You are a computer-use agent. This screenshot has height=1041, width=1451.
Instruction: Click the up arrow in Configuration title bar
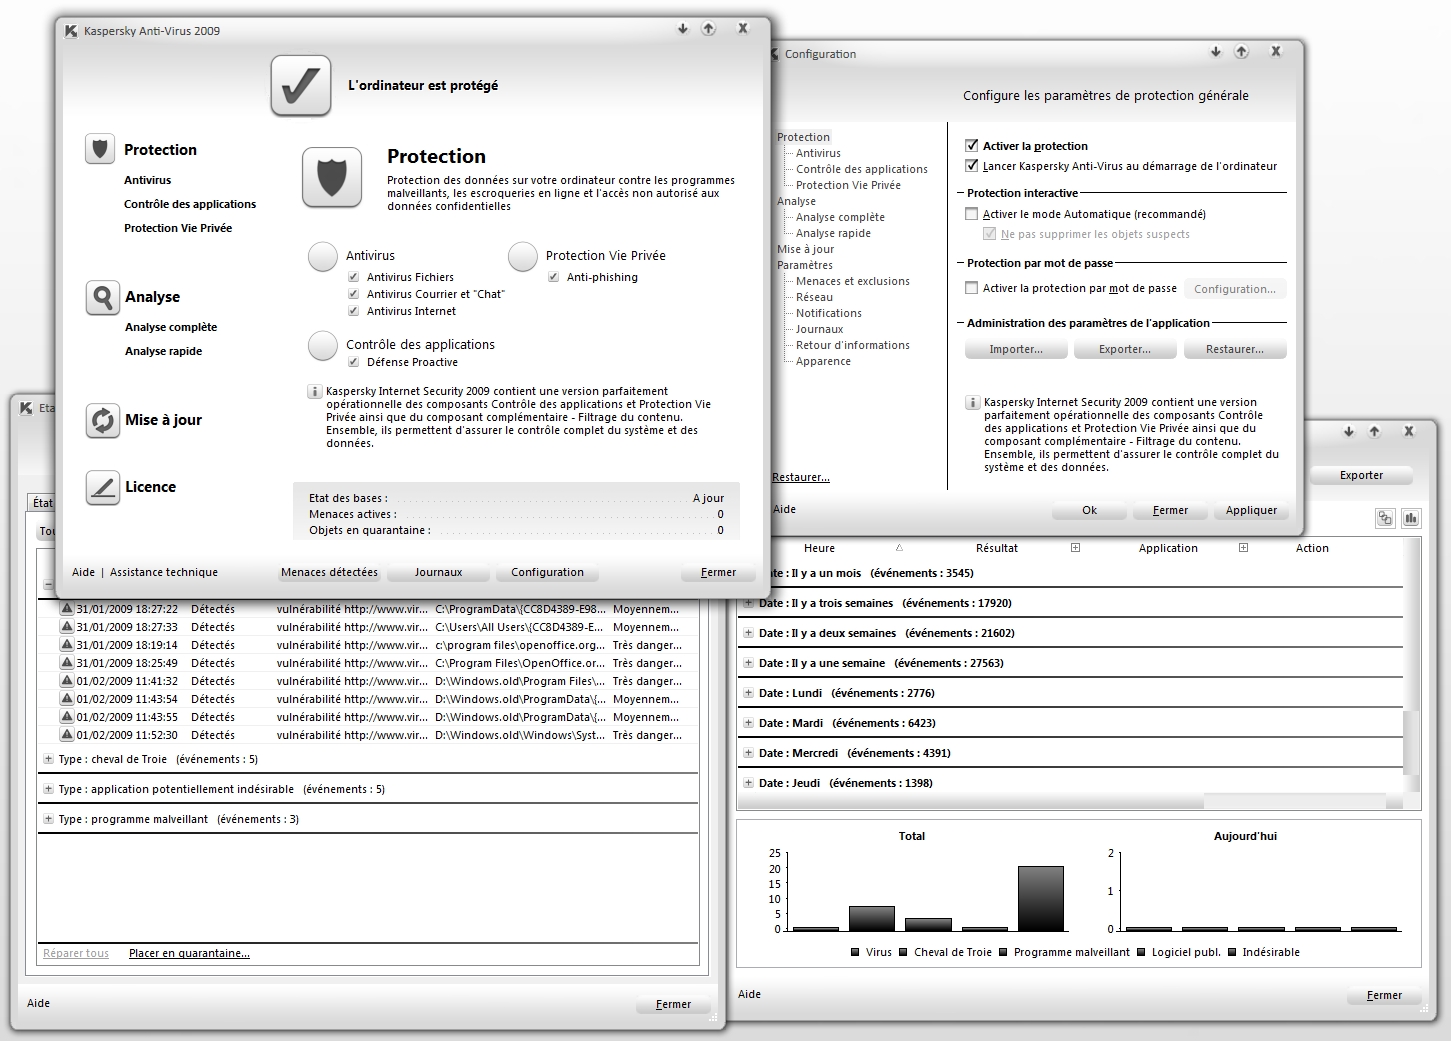(1241, 52)
